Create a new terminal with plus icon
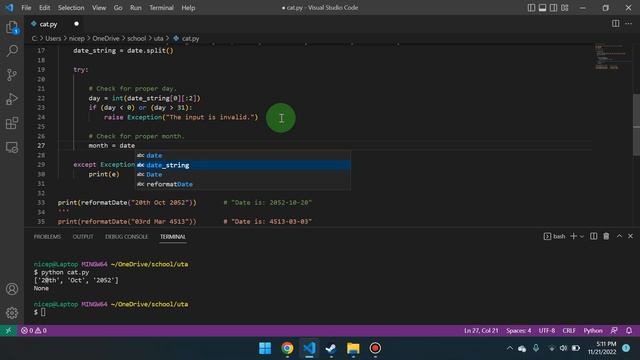The width and height of the screenshot is (640, 360). [573, 236]
